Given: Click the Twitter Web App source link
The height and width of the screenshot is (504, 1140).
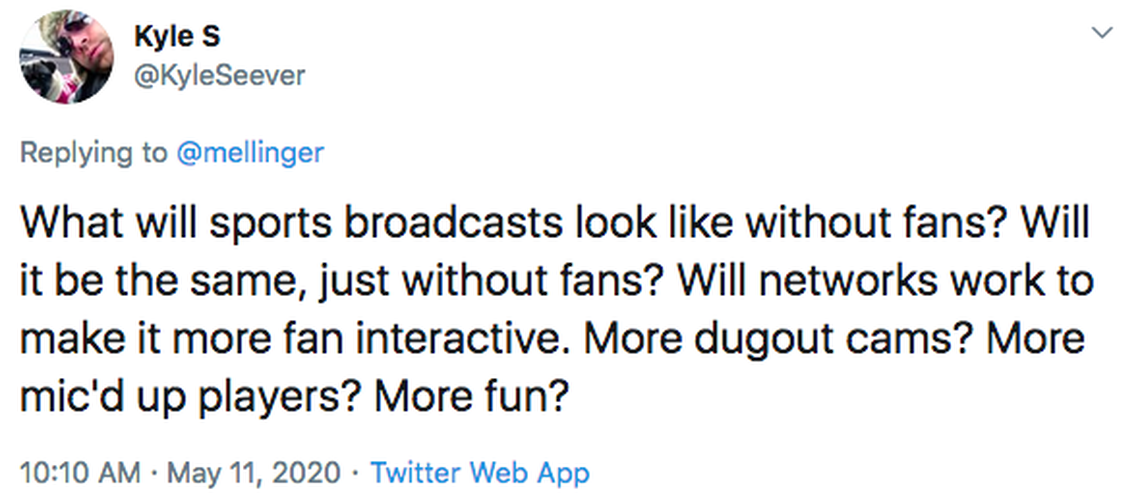Looking at the screenshot, I should coord(480,471).
